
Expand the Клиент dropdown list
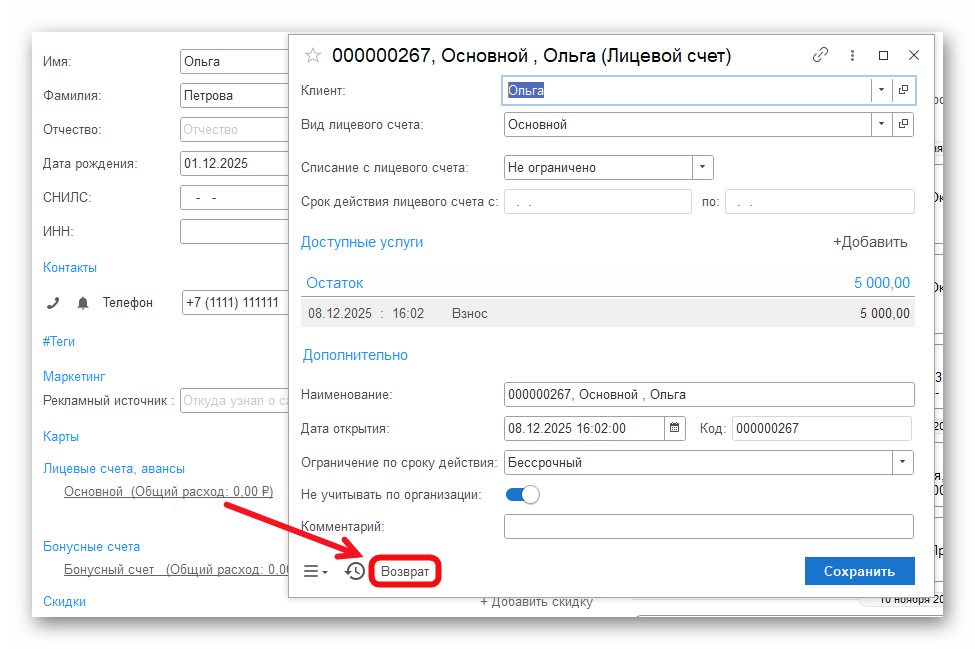(x=881, y=90)
